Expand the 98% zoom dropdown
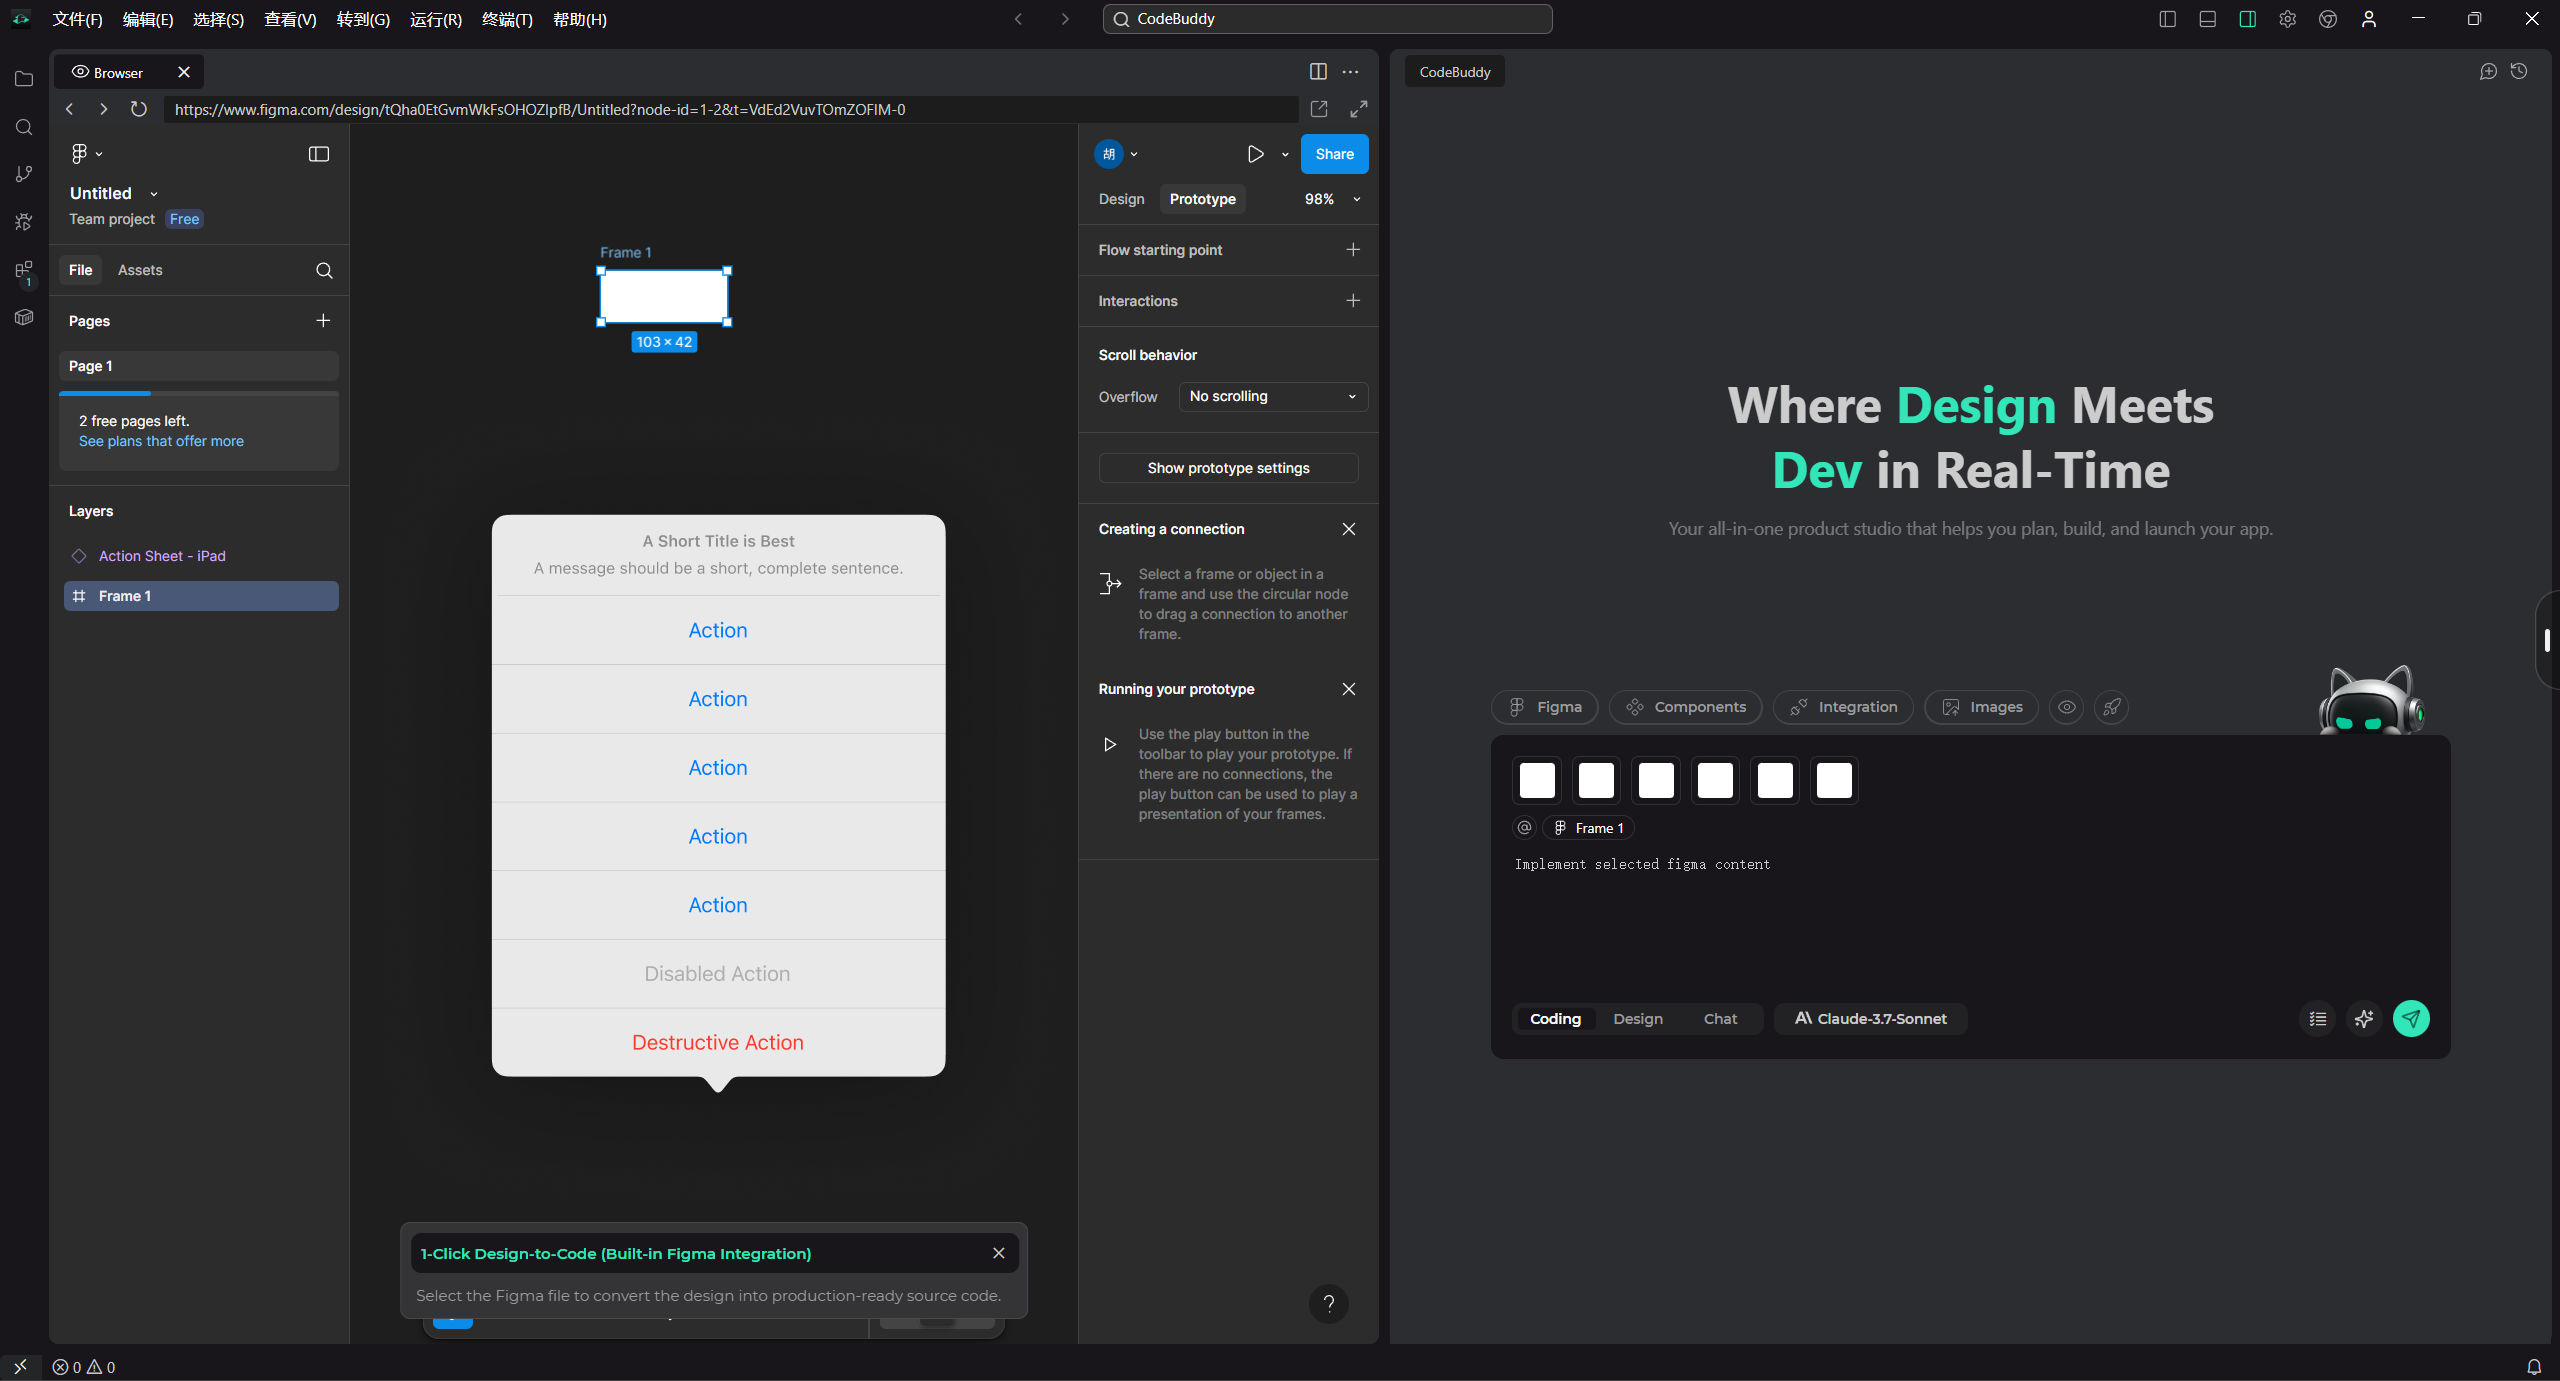Screen dimensions: 2560x1381 pos(1330,199)
